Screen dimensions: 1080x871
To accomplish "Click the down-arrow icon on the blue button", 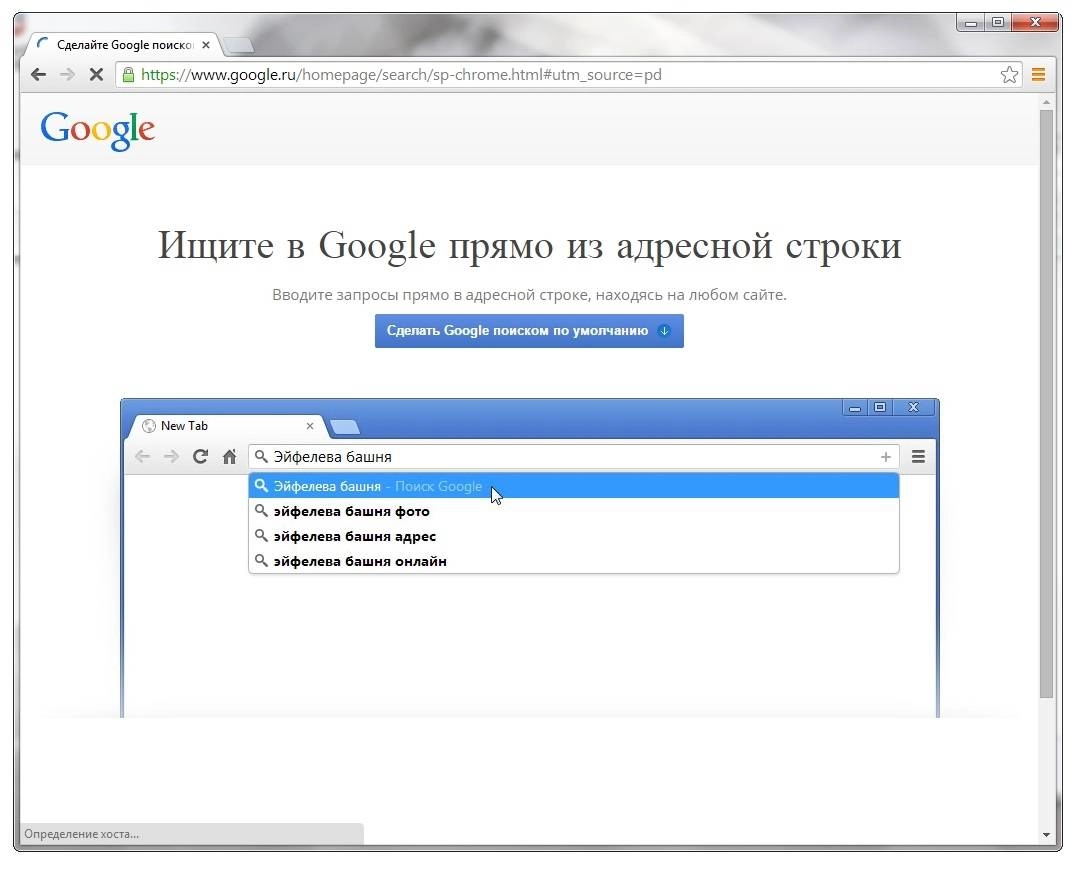I will click(664, 331).
